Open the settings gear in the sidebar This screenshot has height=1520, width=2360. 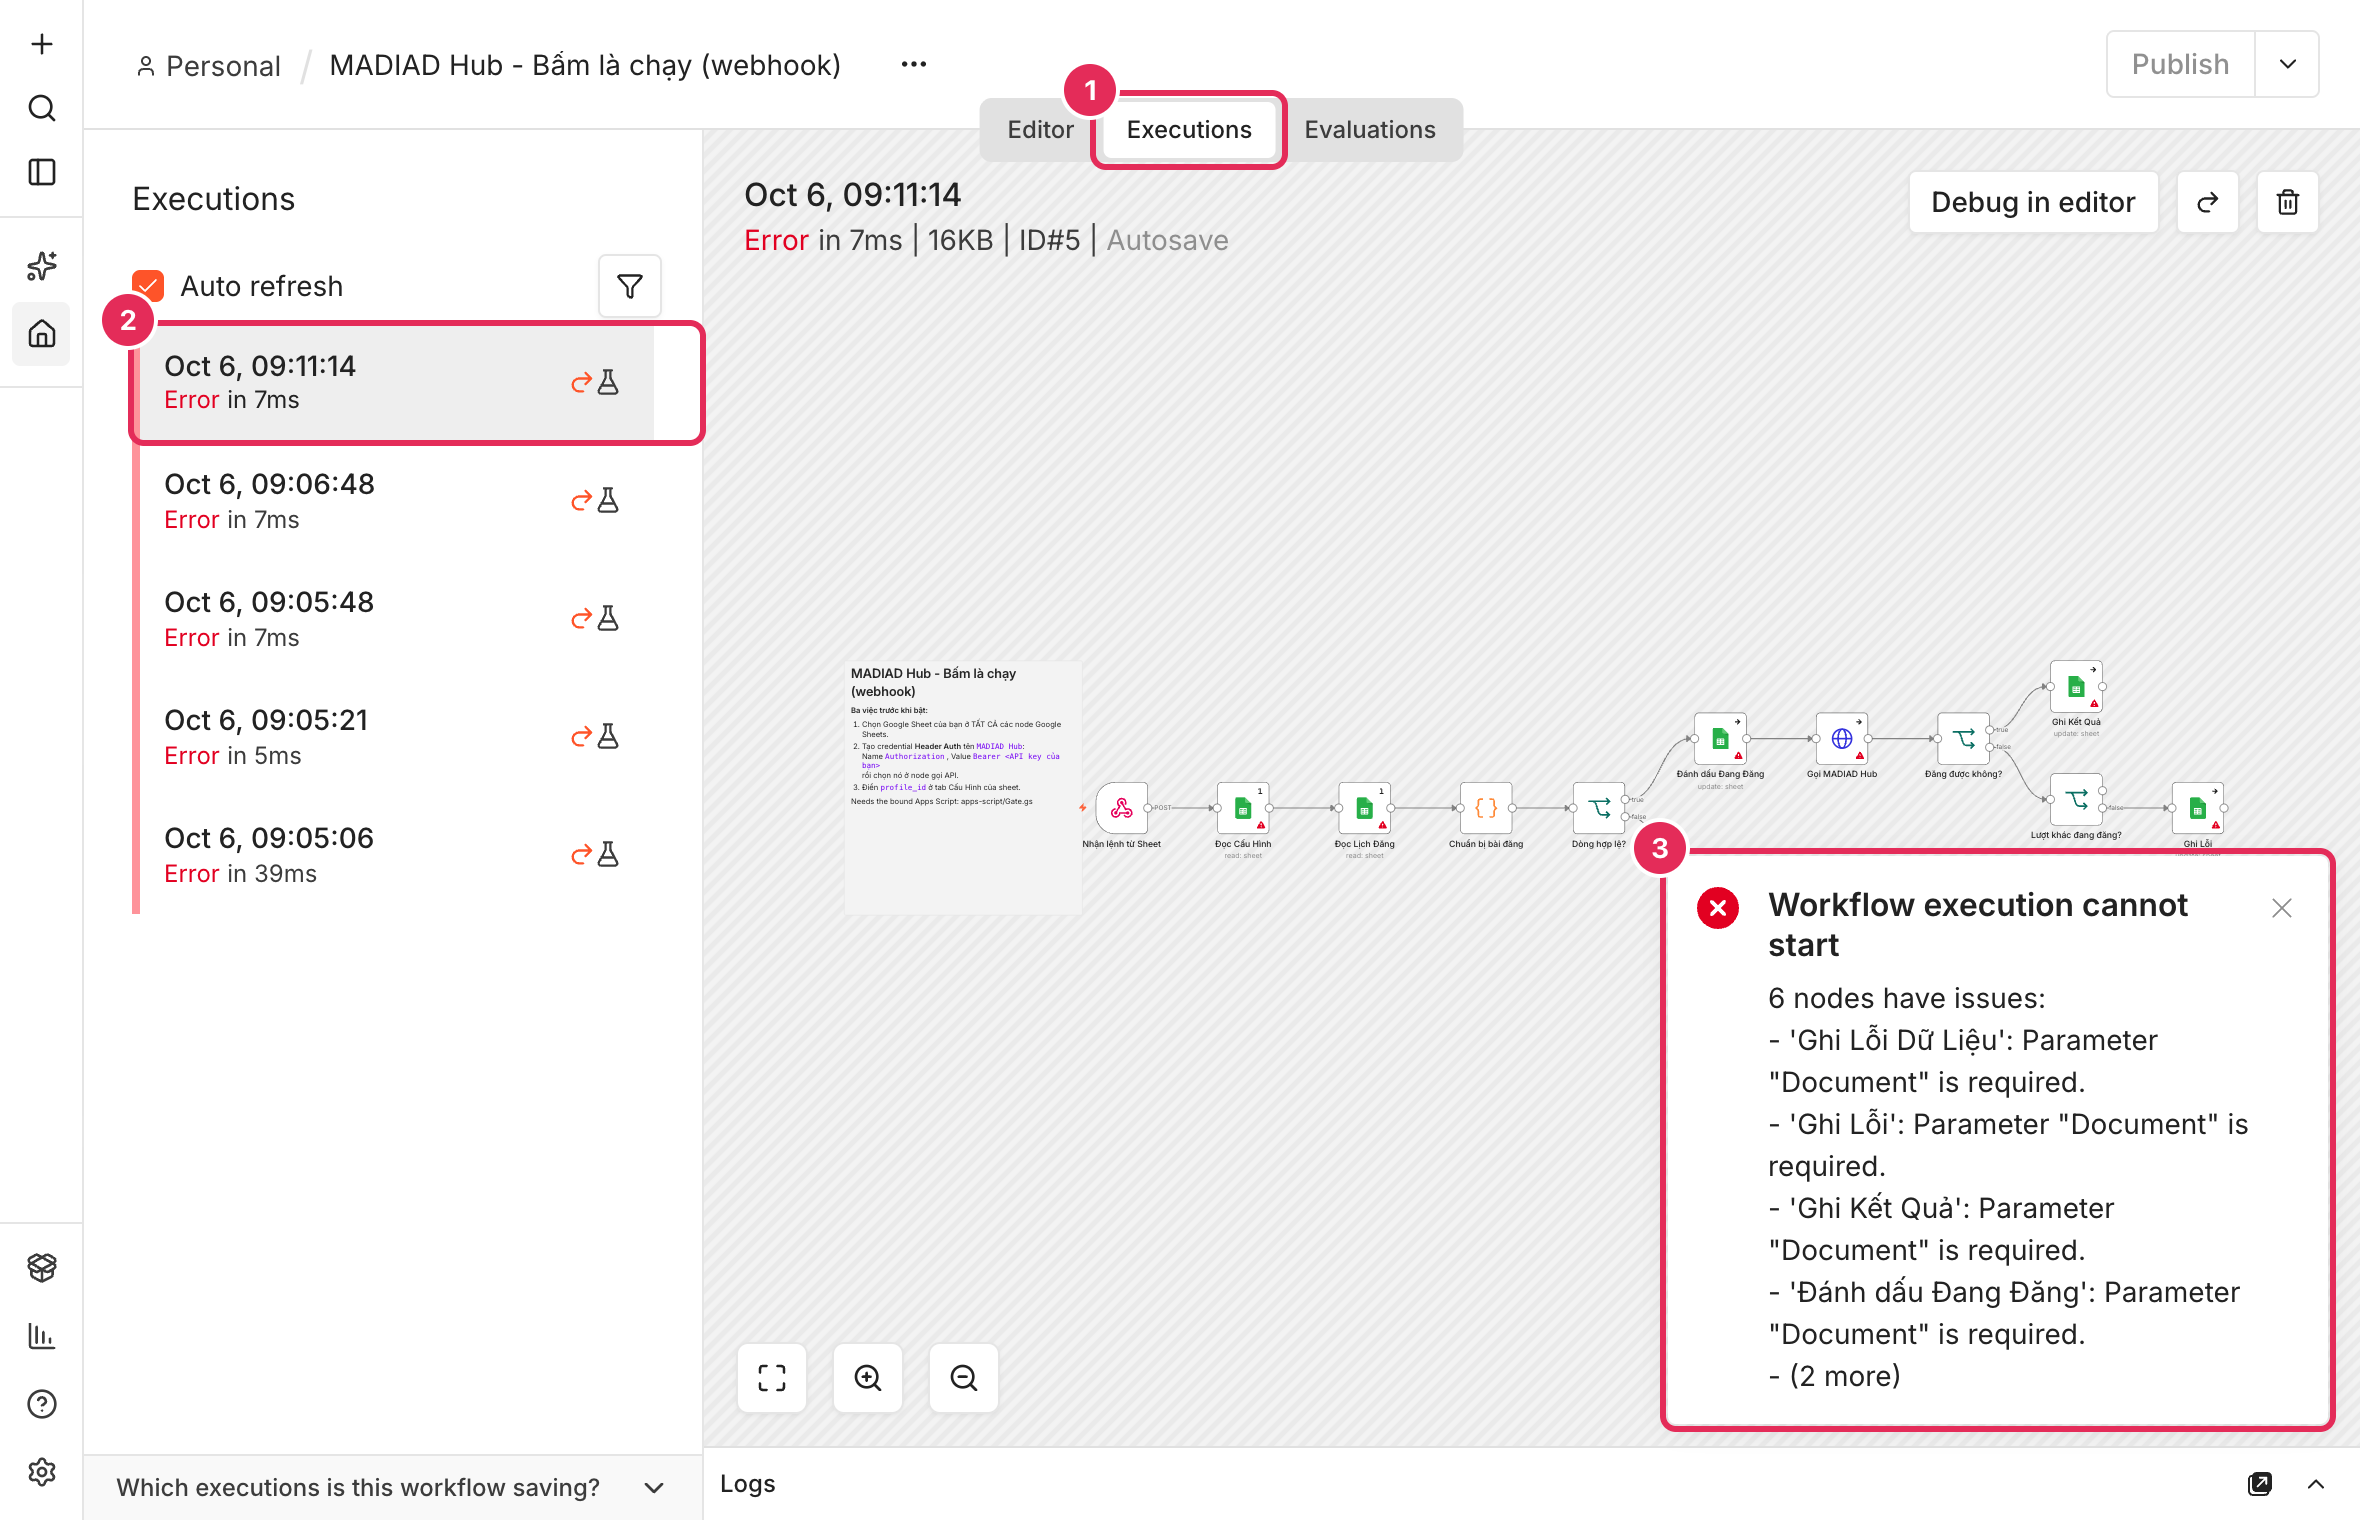41,1472
